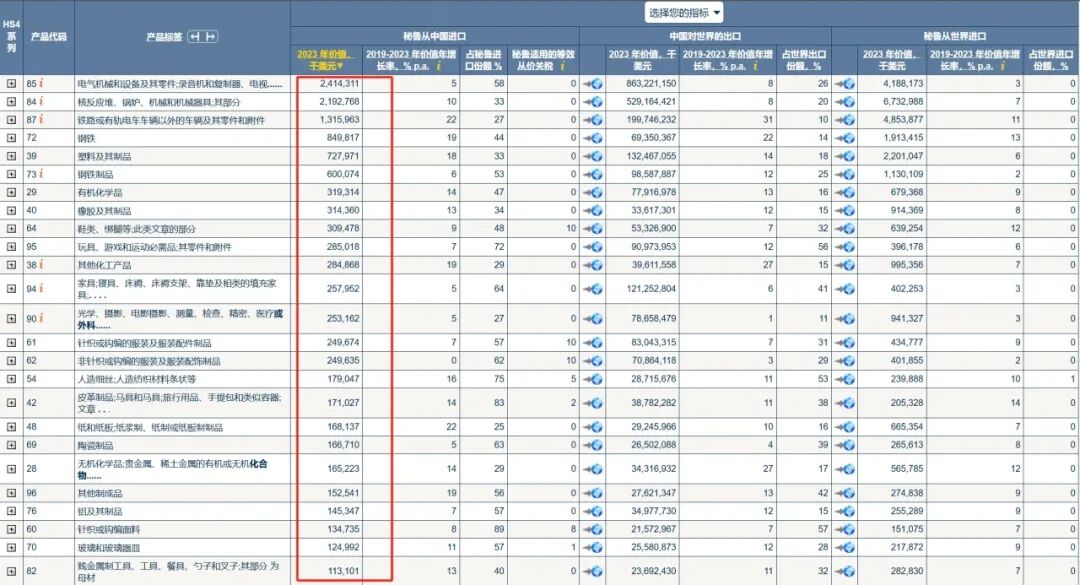1080x585 pixels.
Task: Expand HS row 61 with plus box
Action: 12,342
